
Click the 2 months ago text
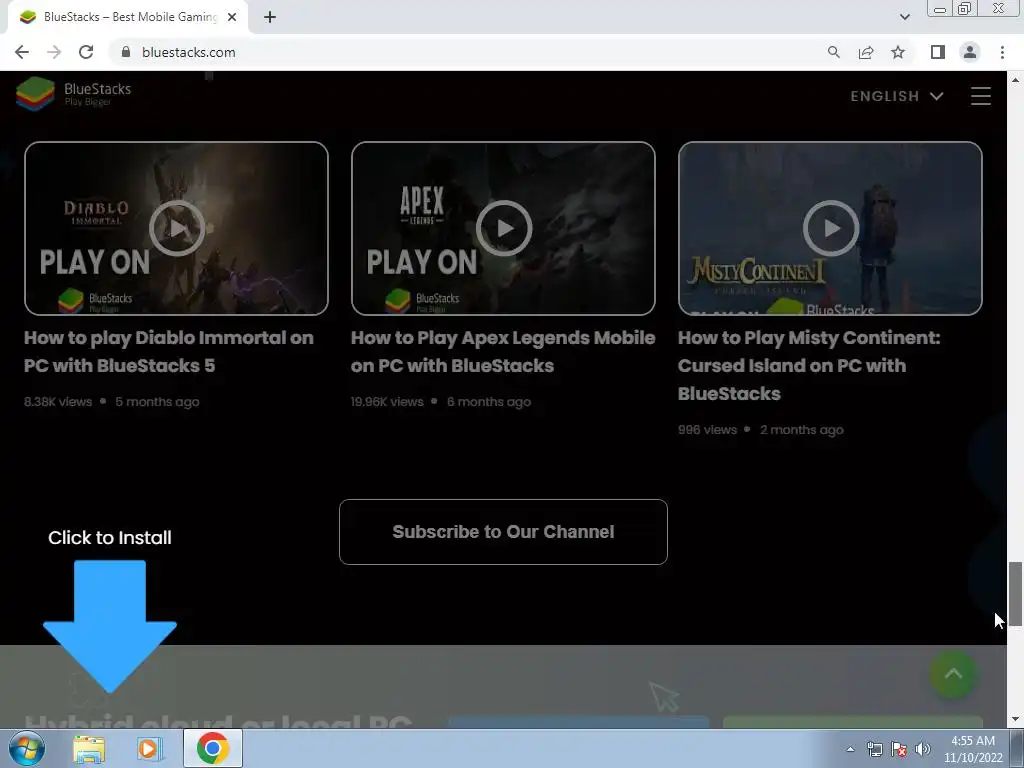tap(802, 430)
